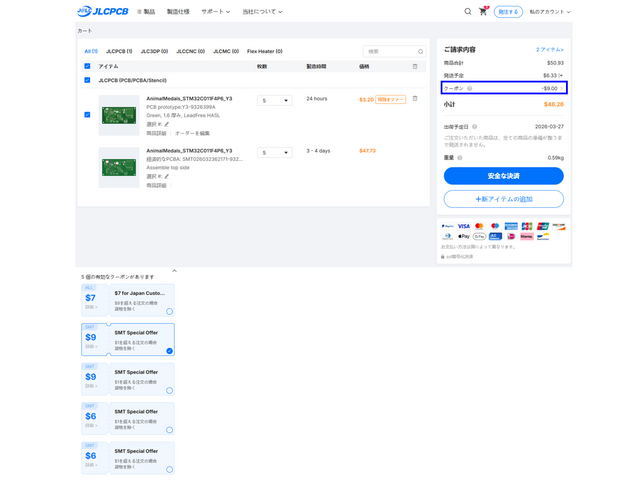The image size is (640, 480).
Task: Click the first-time offer badge next to $3.20
Action: [391, 100]
